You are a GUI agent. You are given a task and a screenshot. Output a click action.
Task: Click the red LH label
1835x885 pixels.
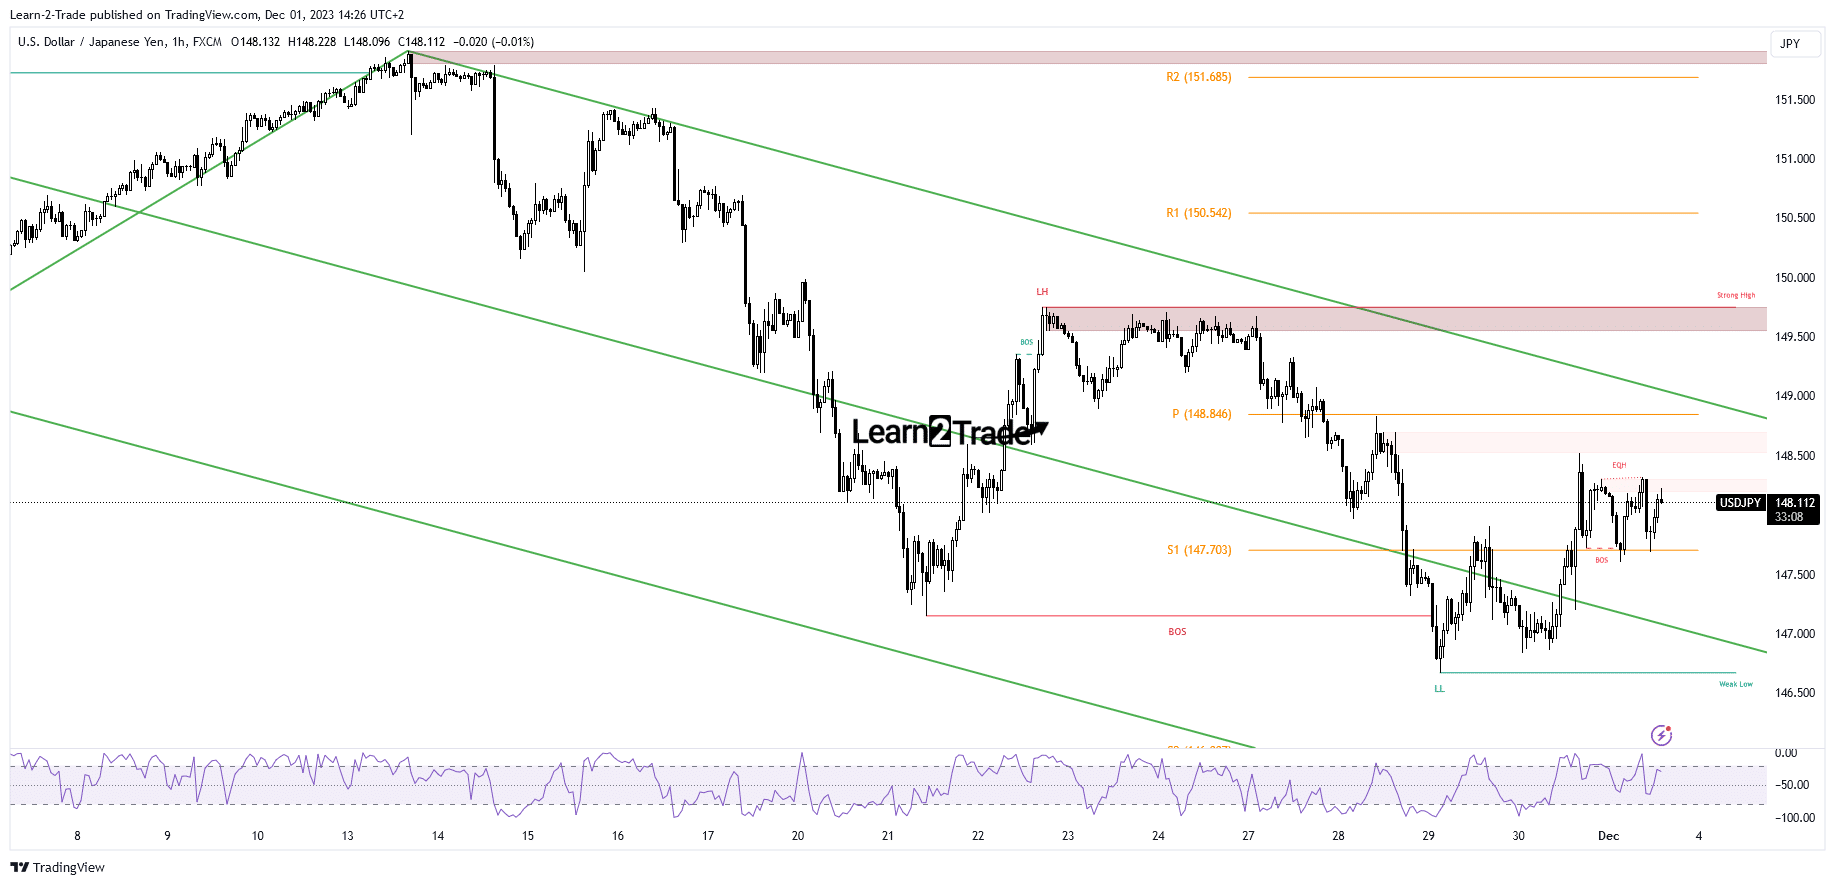(x=1042, y=292)
